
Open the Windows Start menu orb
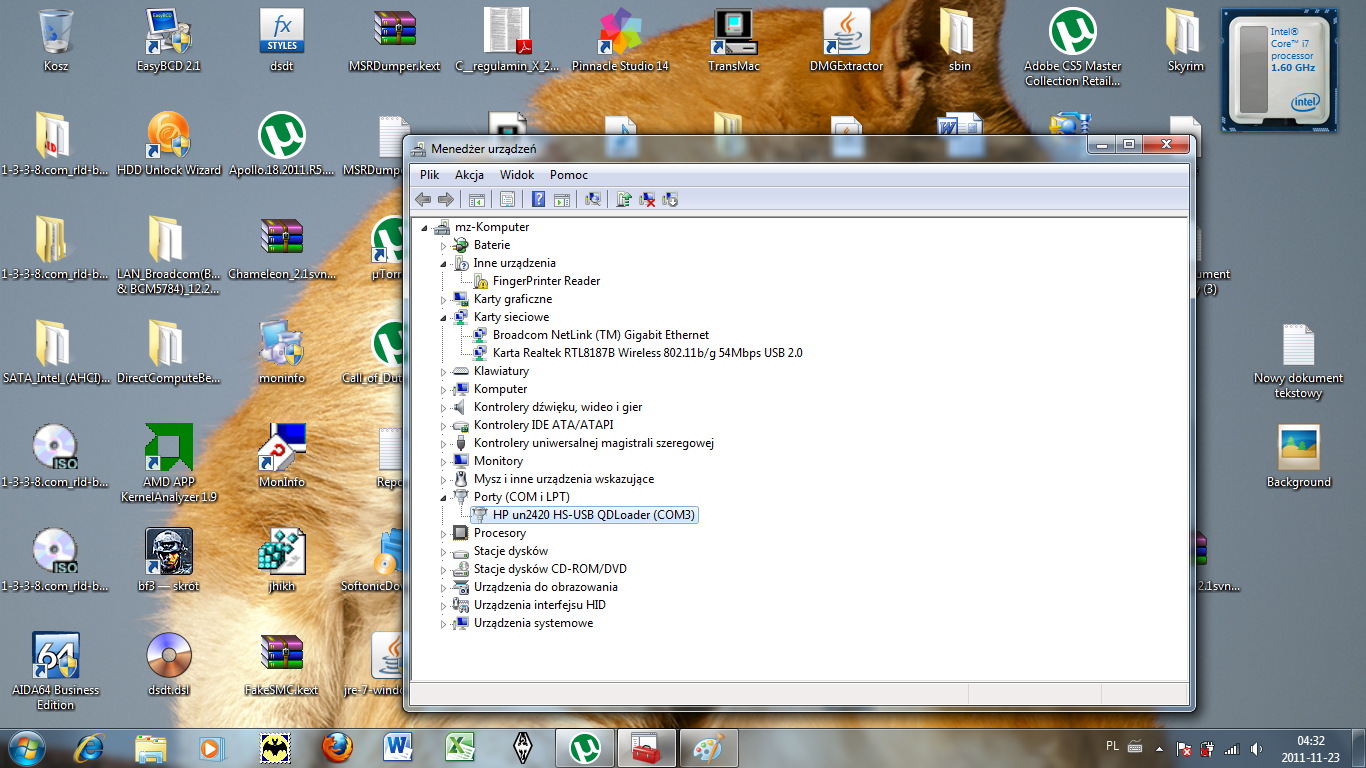25,747
